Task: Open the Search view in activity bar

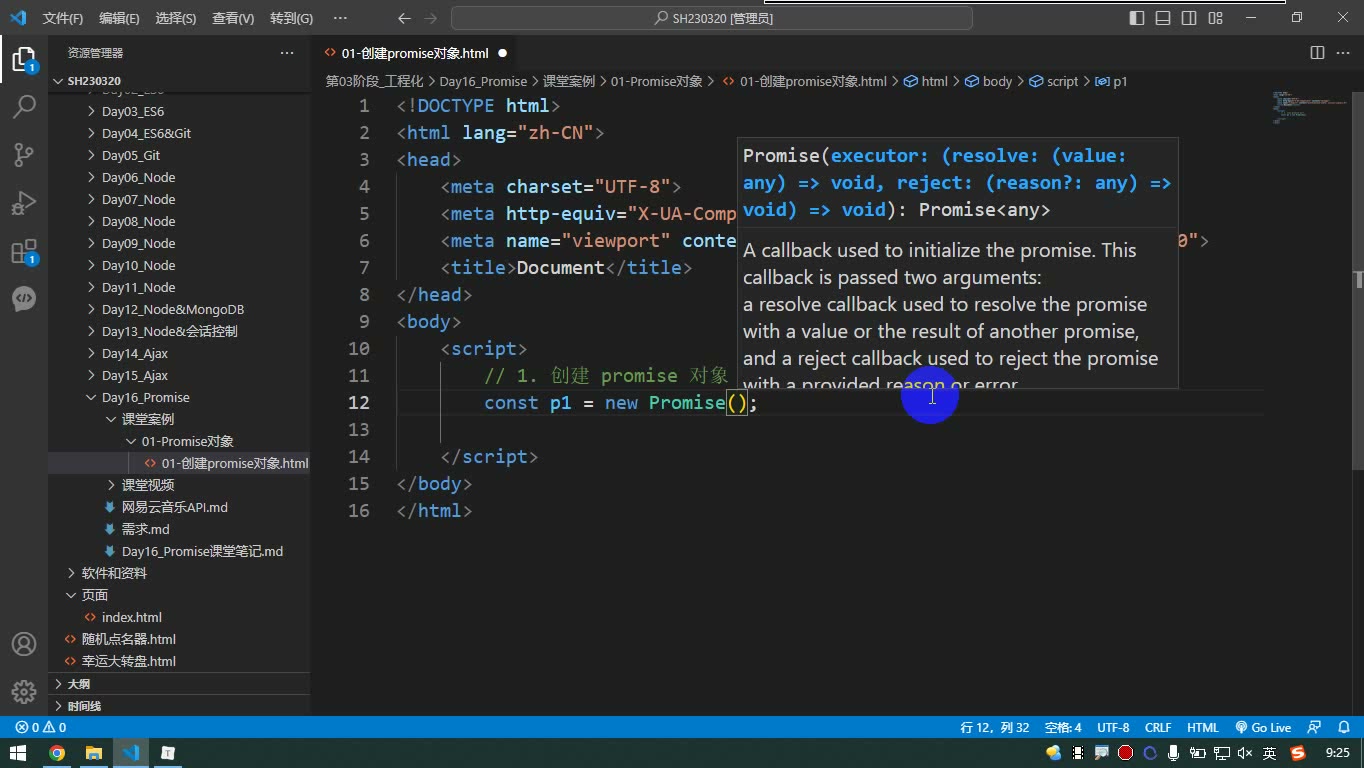Action: (x=24, y=106)
